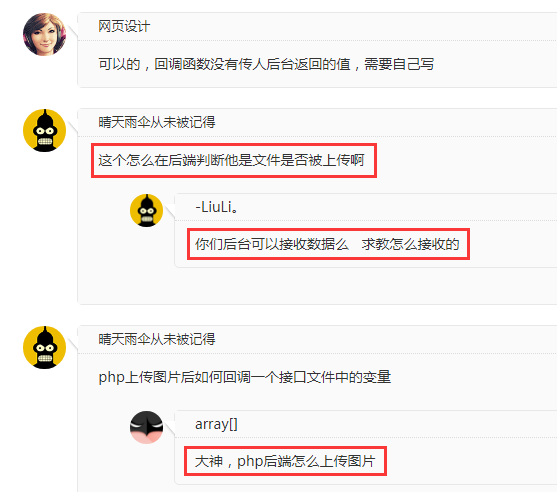This screenshot has width=557, height=492.
Task: Click empty space below the -LiuLi。 reply card
Action: 316,286
